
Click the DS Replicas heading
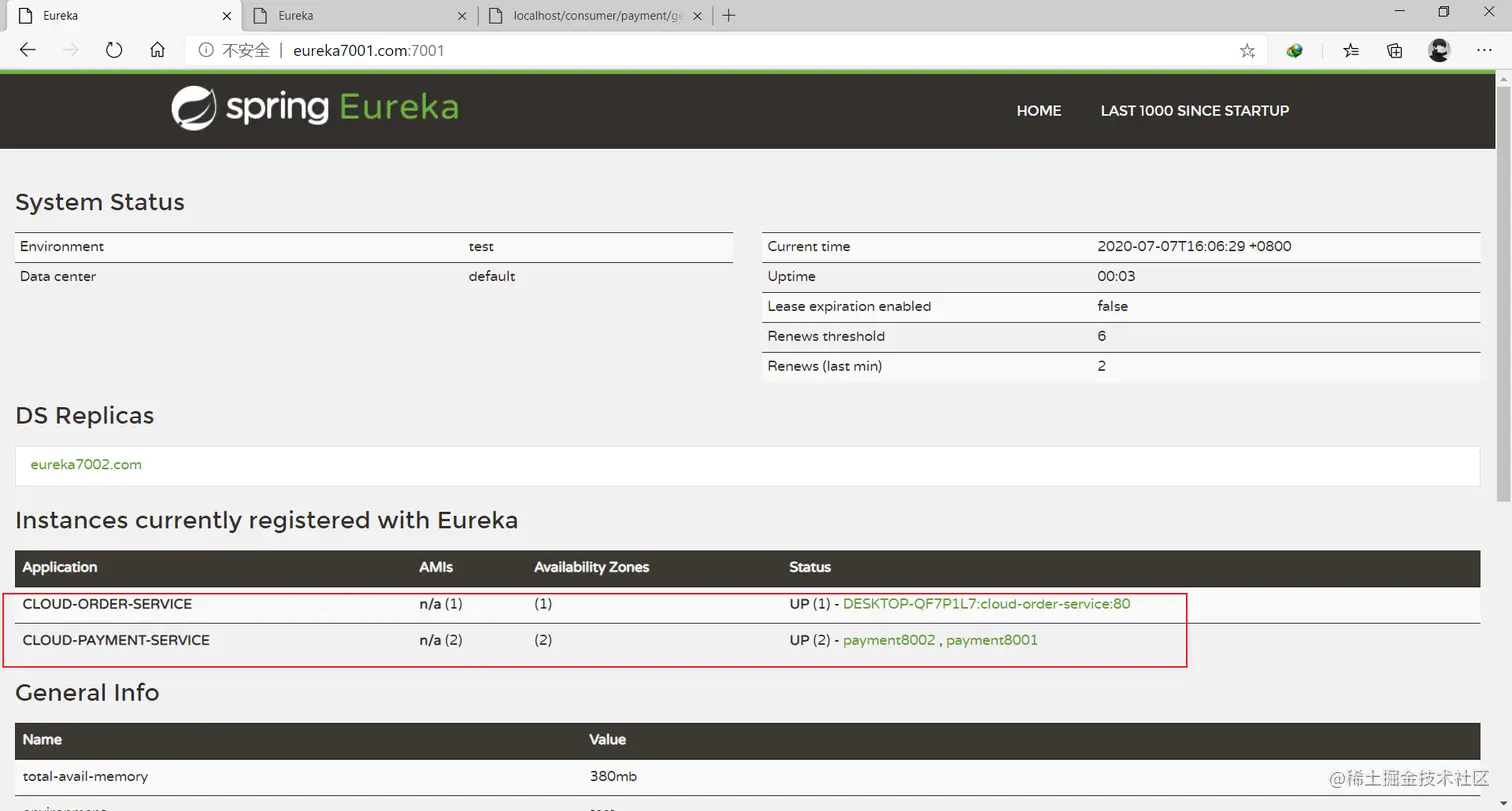pos(85,416)
